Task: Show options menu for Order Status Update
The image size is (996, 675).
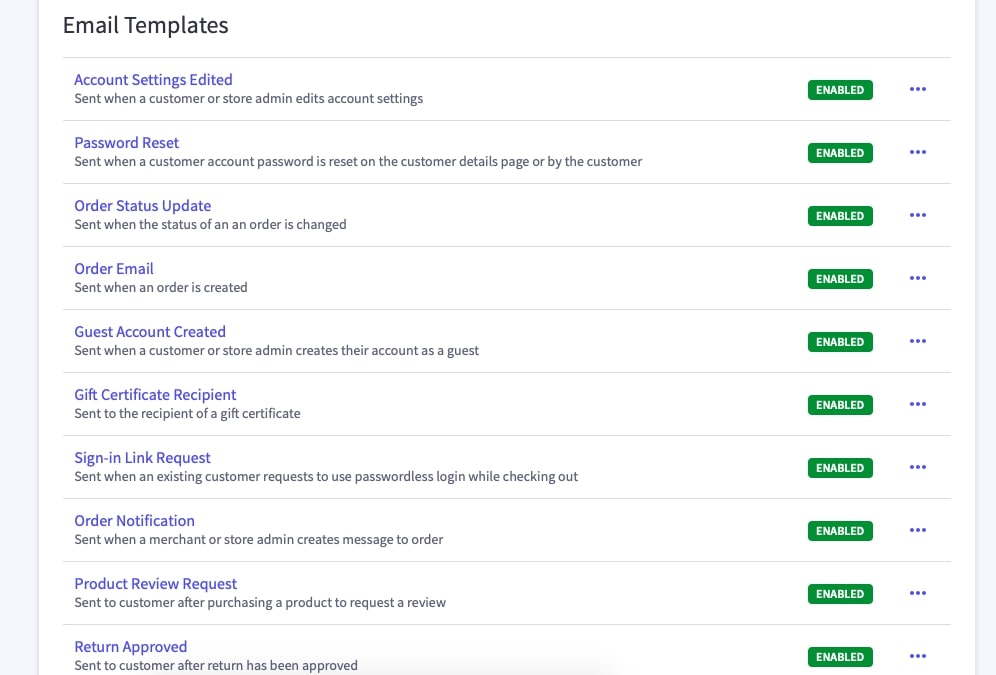Action: pyautogui.click(x=917, y=215)
